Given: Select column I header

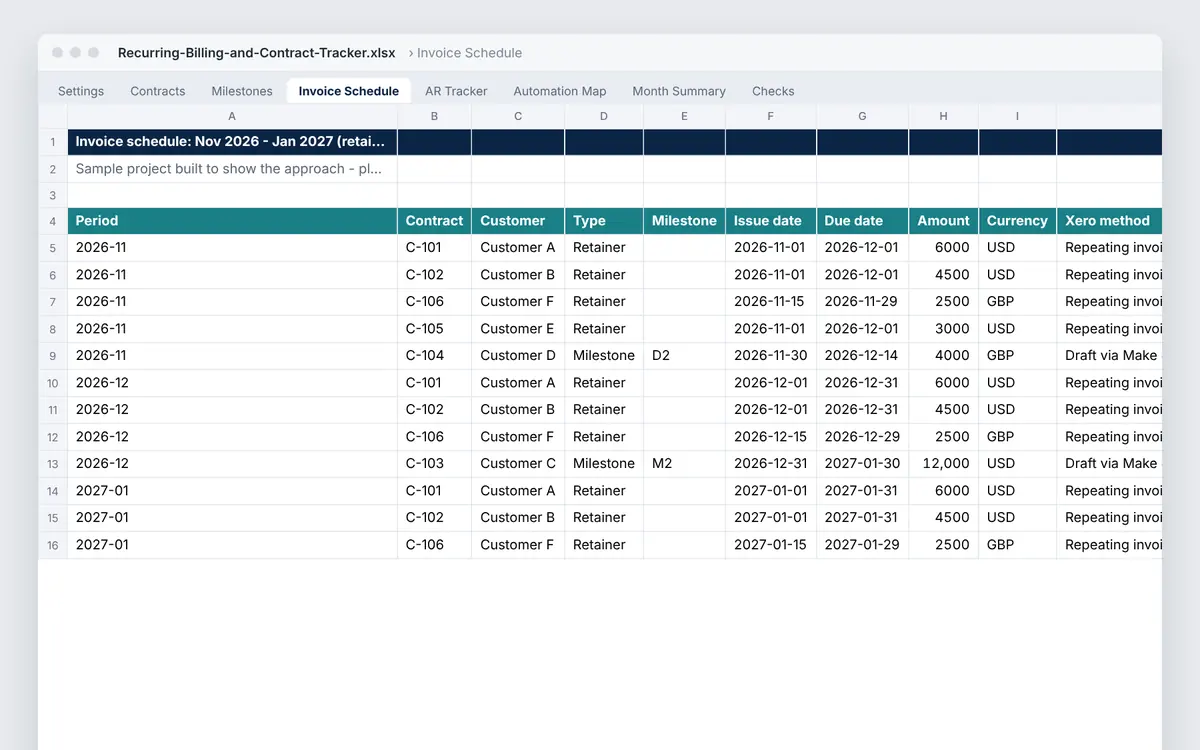Looking at the screenshot, I should (x=1017, y=117).
